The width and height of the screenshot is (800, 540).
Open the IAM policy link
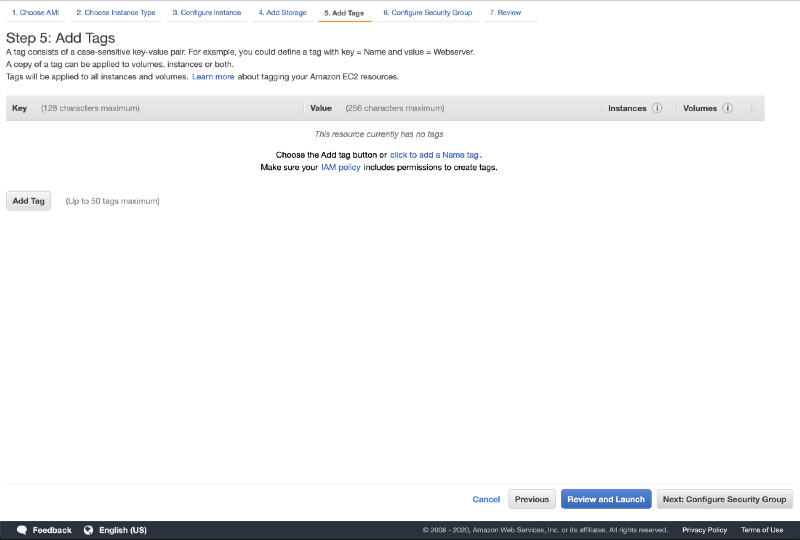340,167
